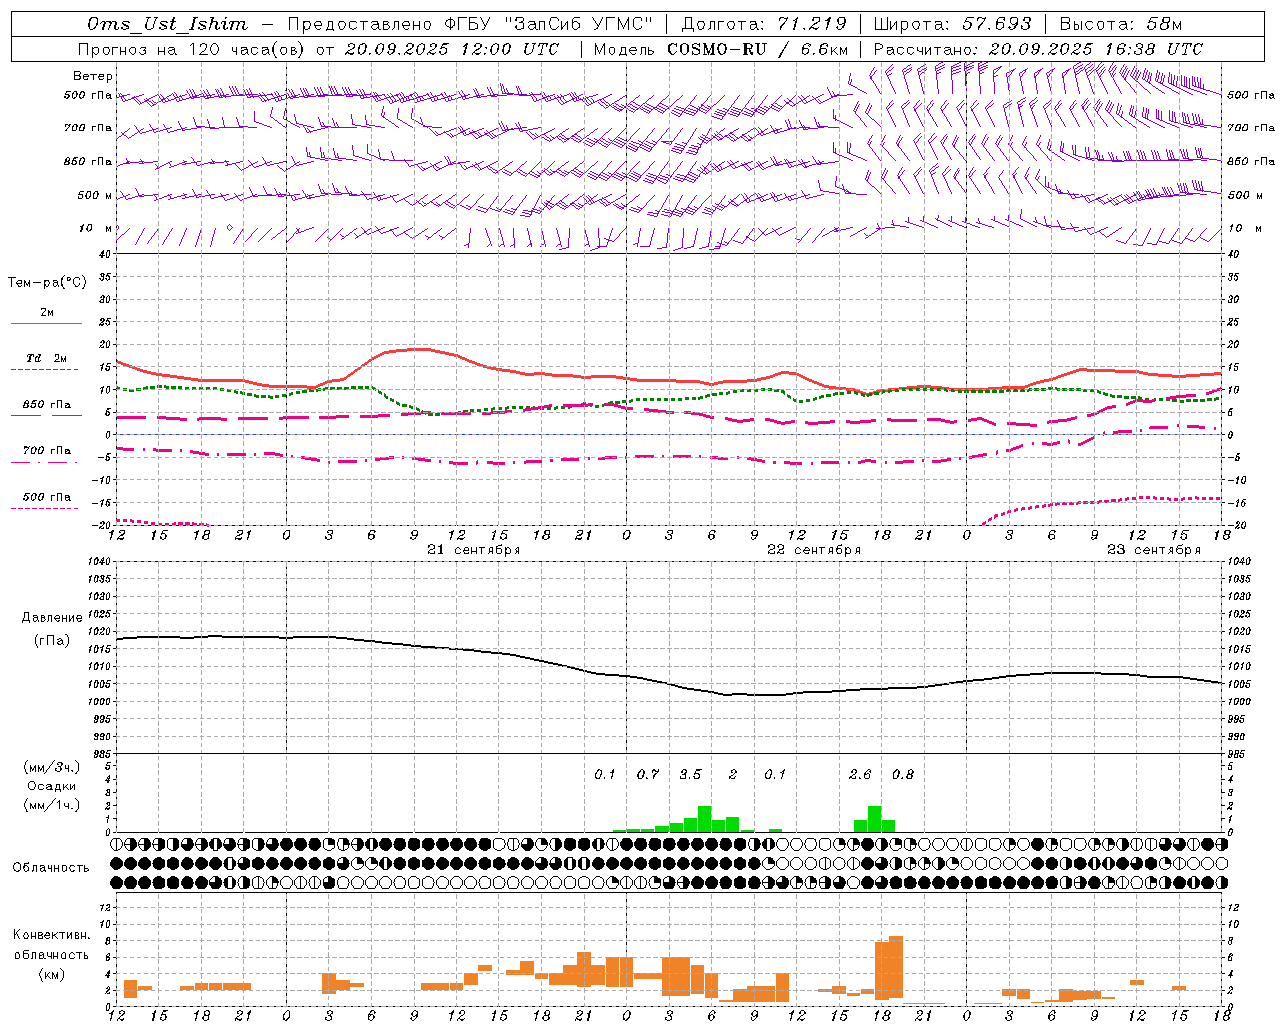Image resolution: width=1280 pixels, height=1024 pixels.
Task: Click the 22 сентября date label
Action: click(814, 550)
